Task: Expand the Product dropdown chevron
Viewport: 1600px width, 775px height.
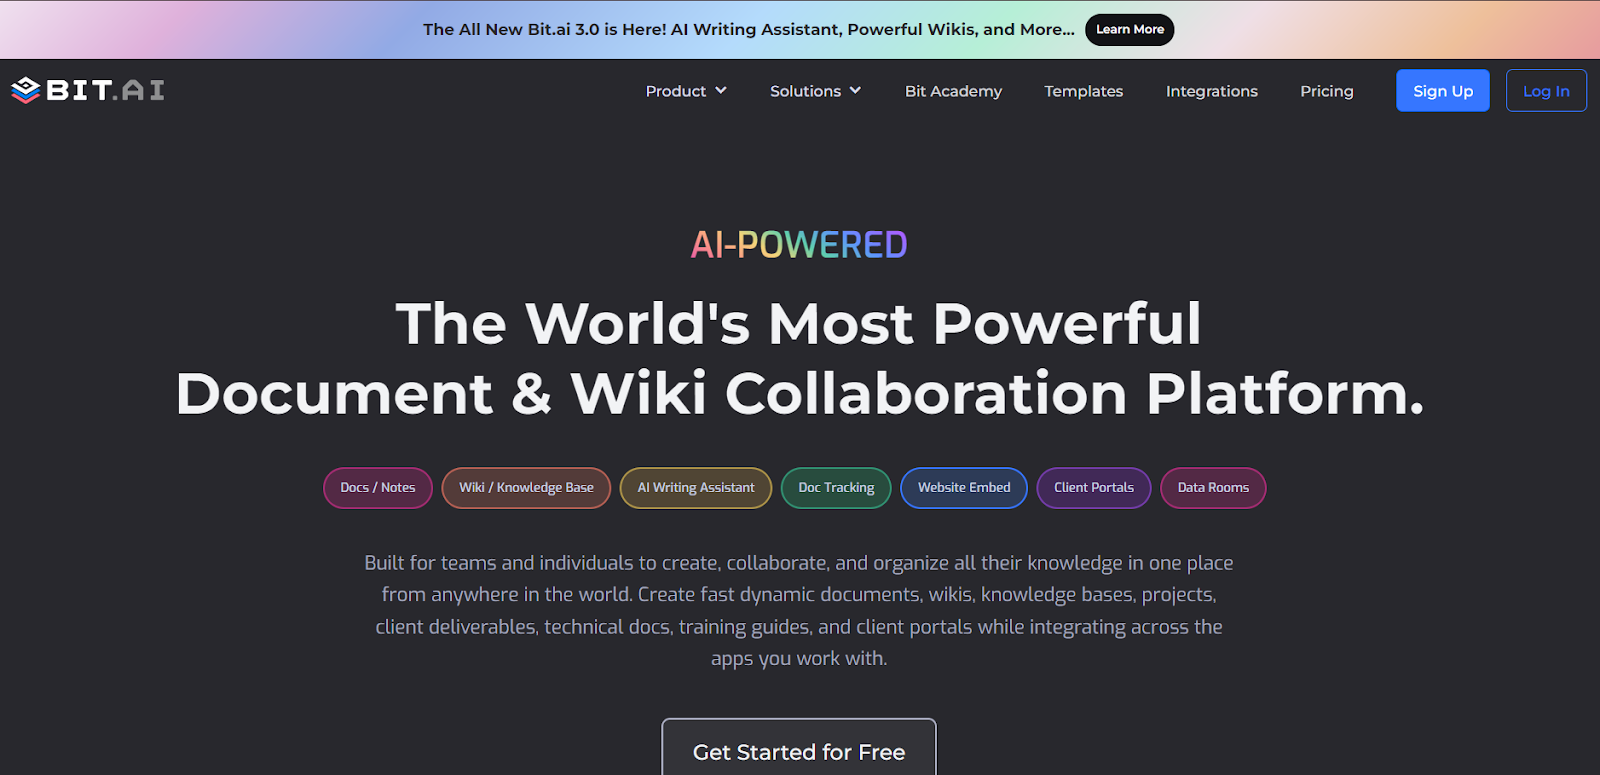Action: pos(721,91)
